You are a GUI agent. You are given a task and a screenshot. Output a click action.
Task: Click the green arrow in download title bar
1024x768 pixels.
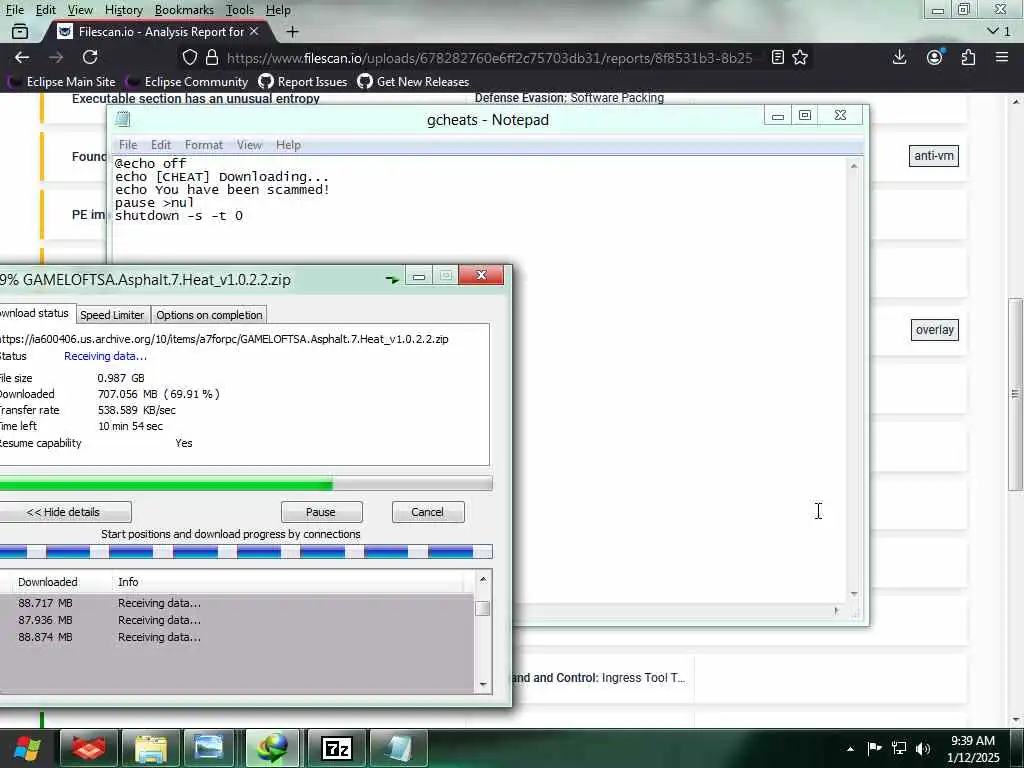pyautogui.click(x=392, y=279)
